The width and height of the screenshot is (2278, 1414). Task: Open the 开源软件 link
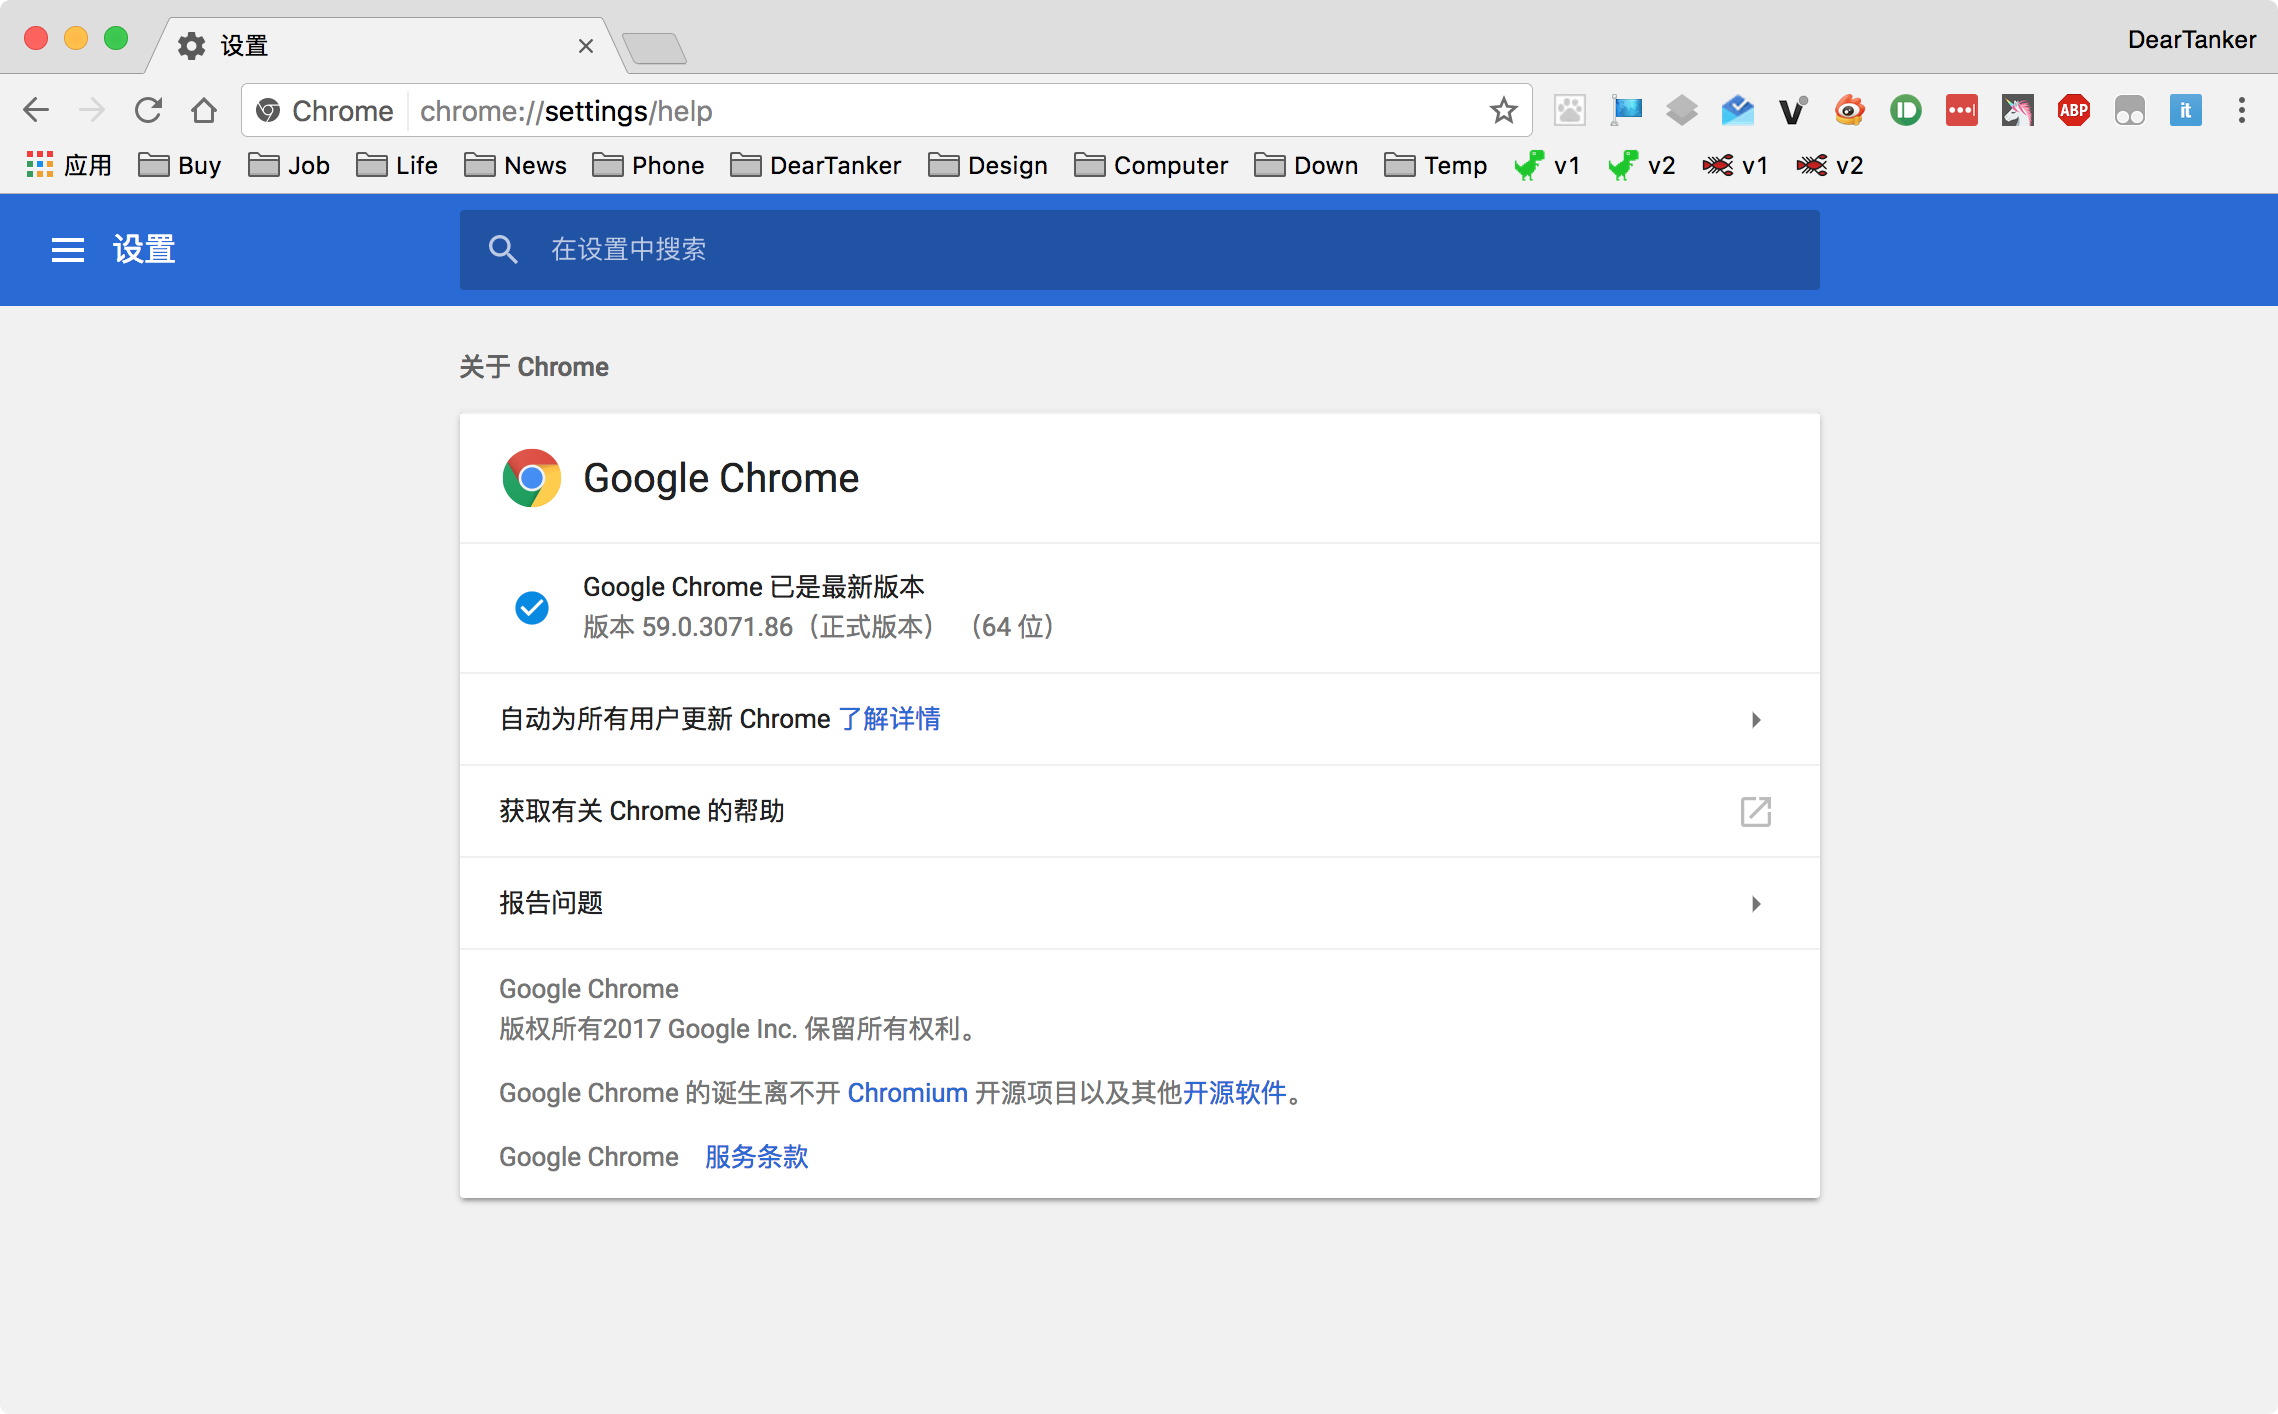pyautogui.click(x=1235, y=1093)
